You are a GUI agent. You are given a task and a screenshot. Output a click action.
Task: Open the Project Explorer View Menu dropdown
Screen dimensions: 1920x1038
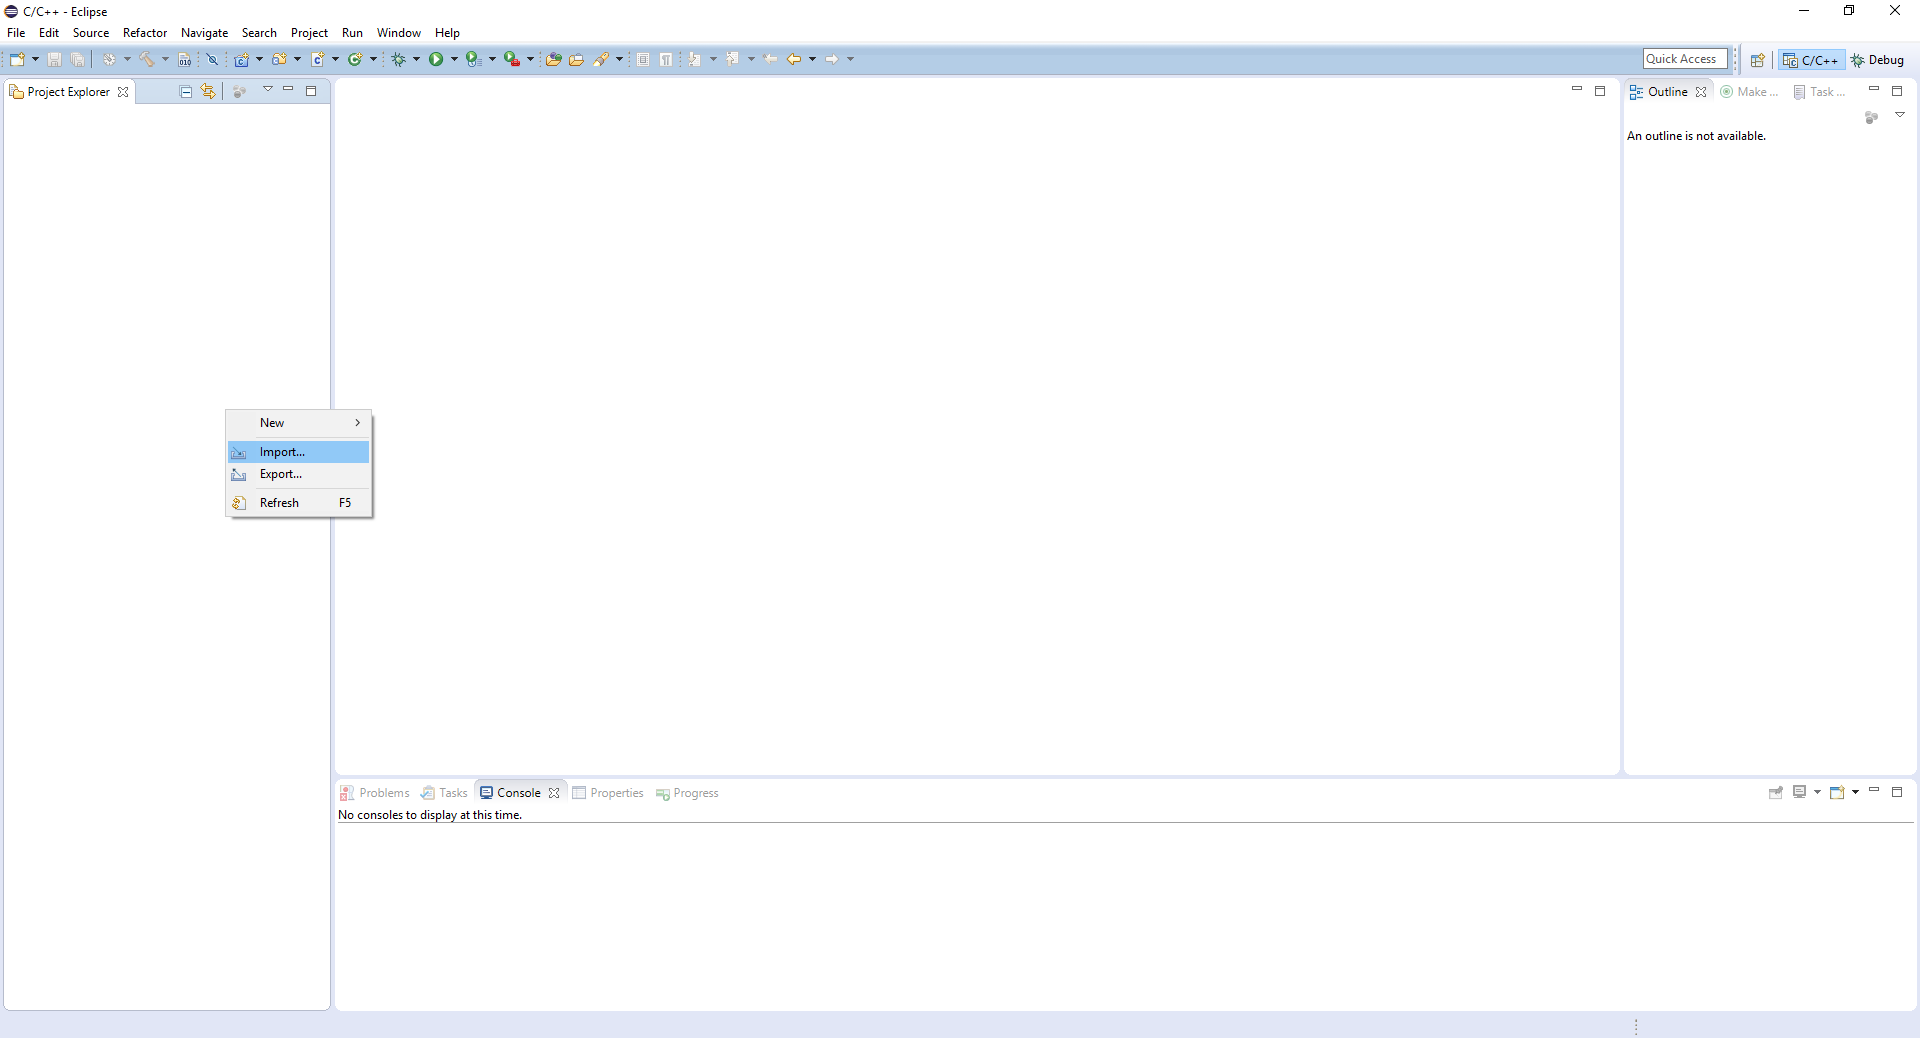[x=268, y=90]
